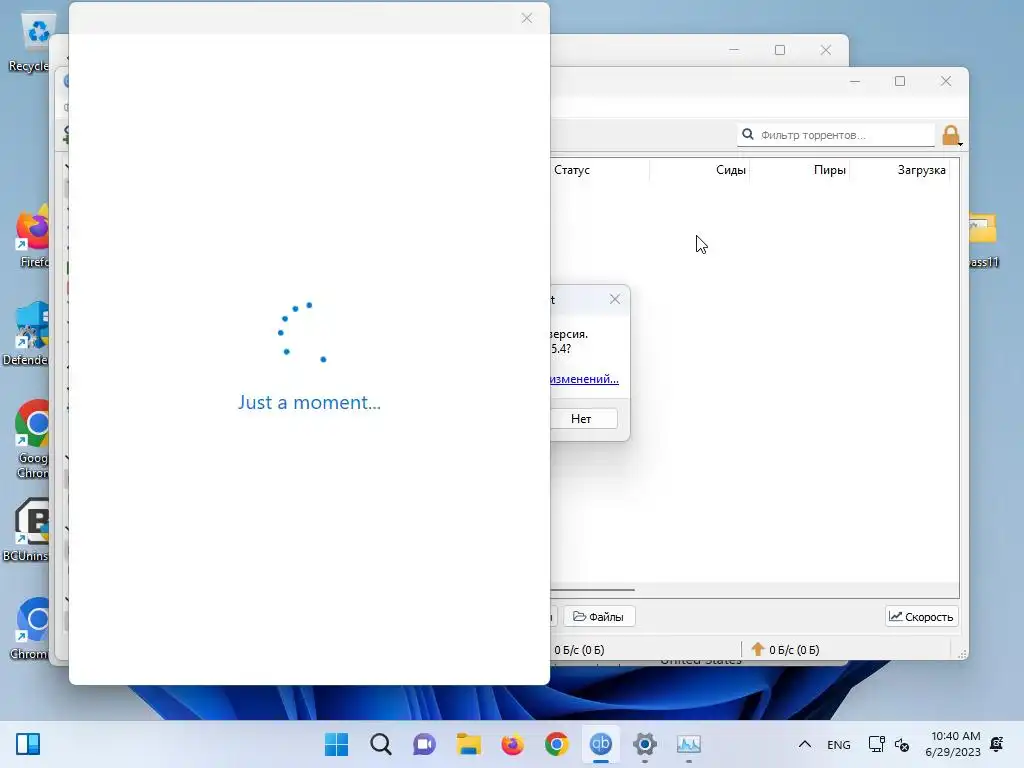Viewport: 1024px width, 768px height.
Task: Switch to the Файлы tab
Action: click(599, 616)
